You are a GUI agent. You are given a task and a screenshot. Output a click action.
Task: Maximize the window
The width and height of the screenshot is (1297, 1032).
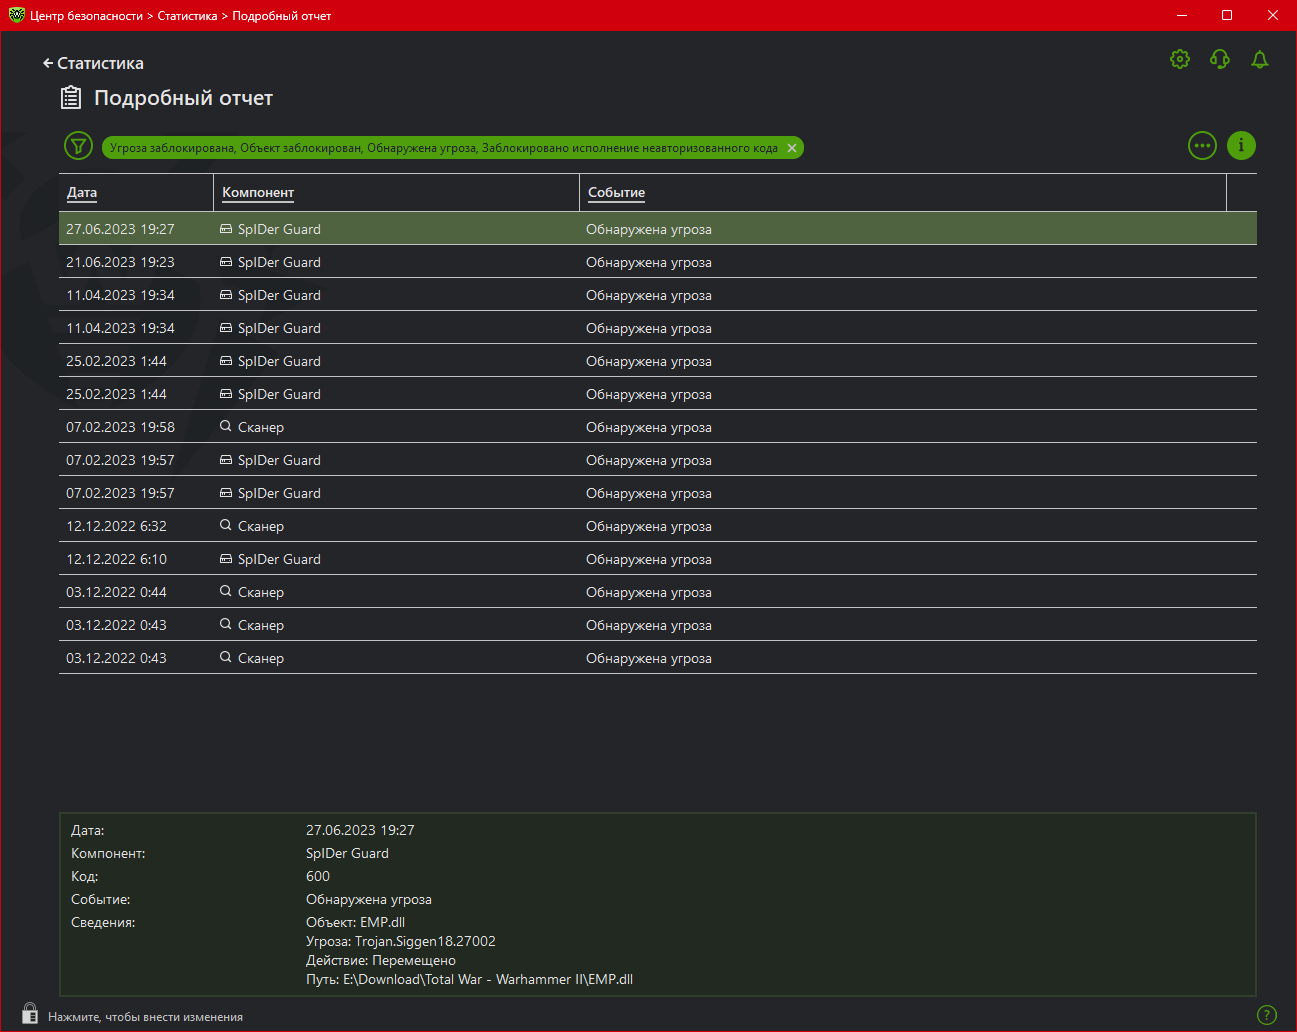click(1227, 15)
